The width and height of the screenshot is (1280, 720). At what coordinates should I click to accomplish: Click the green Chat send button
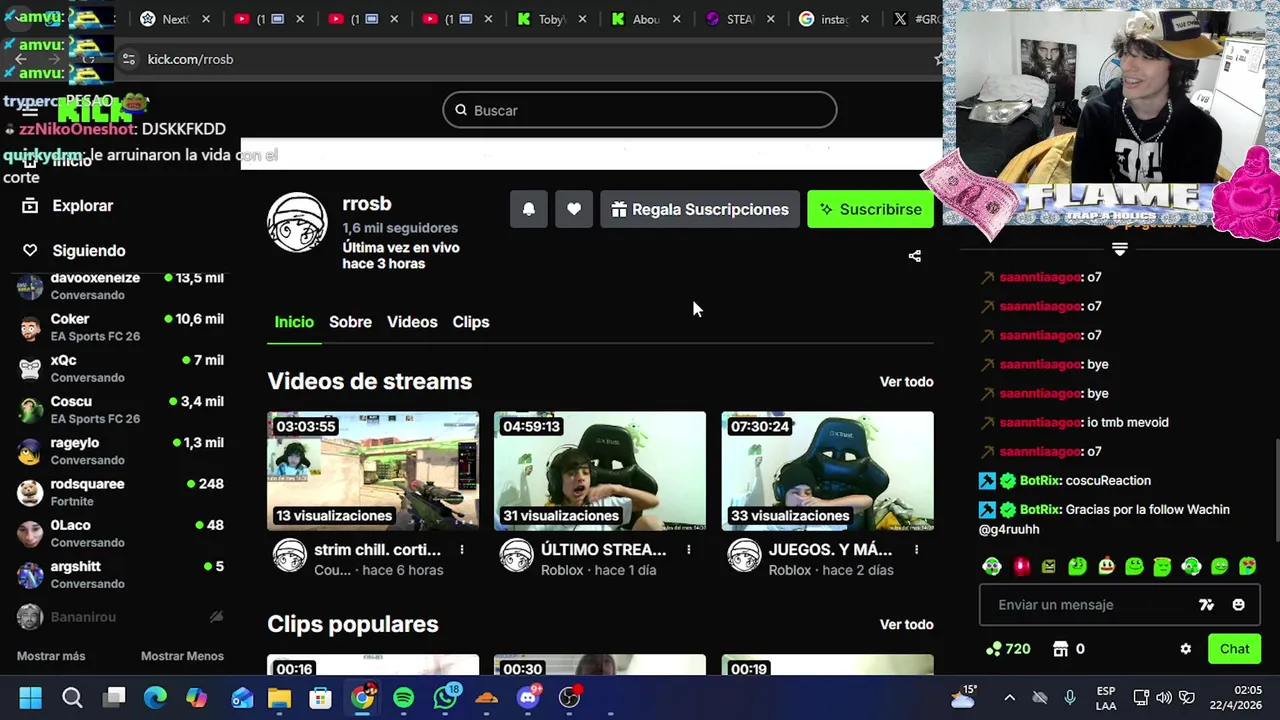[x=1234, y=649]
